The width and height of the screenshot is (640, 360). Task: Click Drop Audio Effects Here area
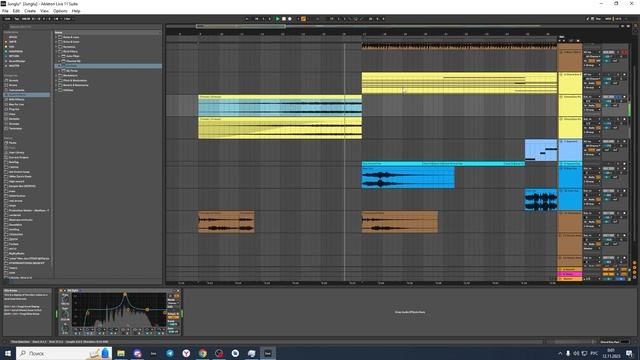(410, 312)
